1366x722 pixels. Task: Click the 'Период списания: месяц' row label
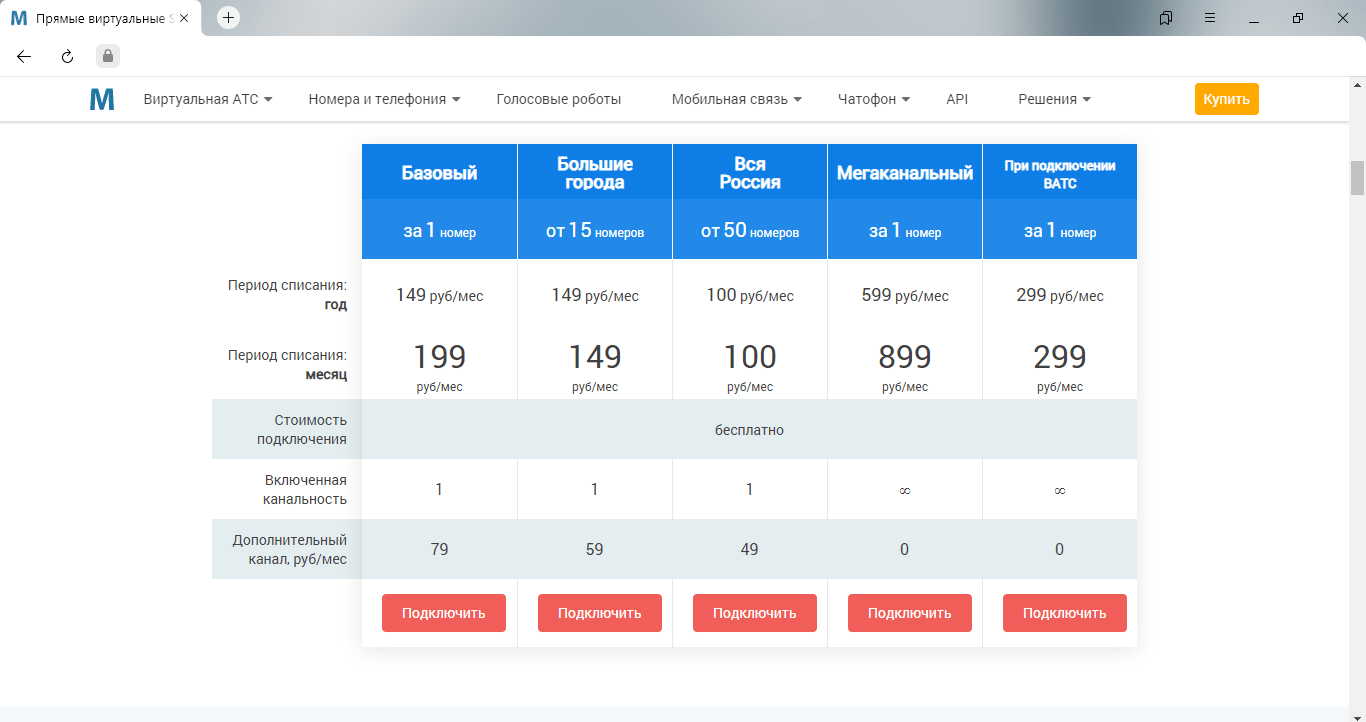[x=287, y=365]
